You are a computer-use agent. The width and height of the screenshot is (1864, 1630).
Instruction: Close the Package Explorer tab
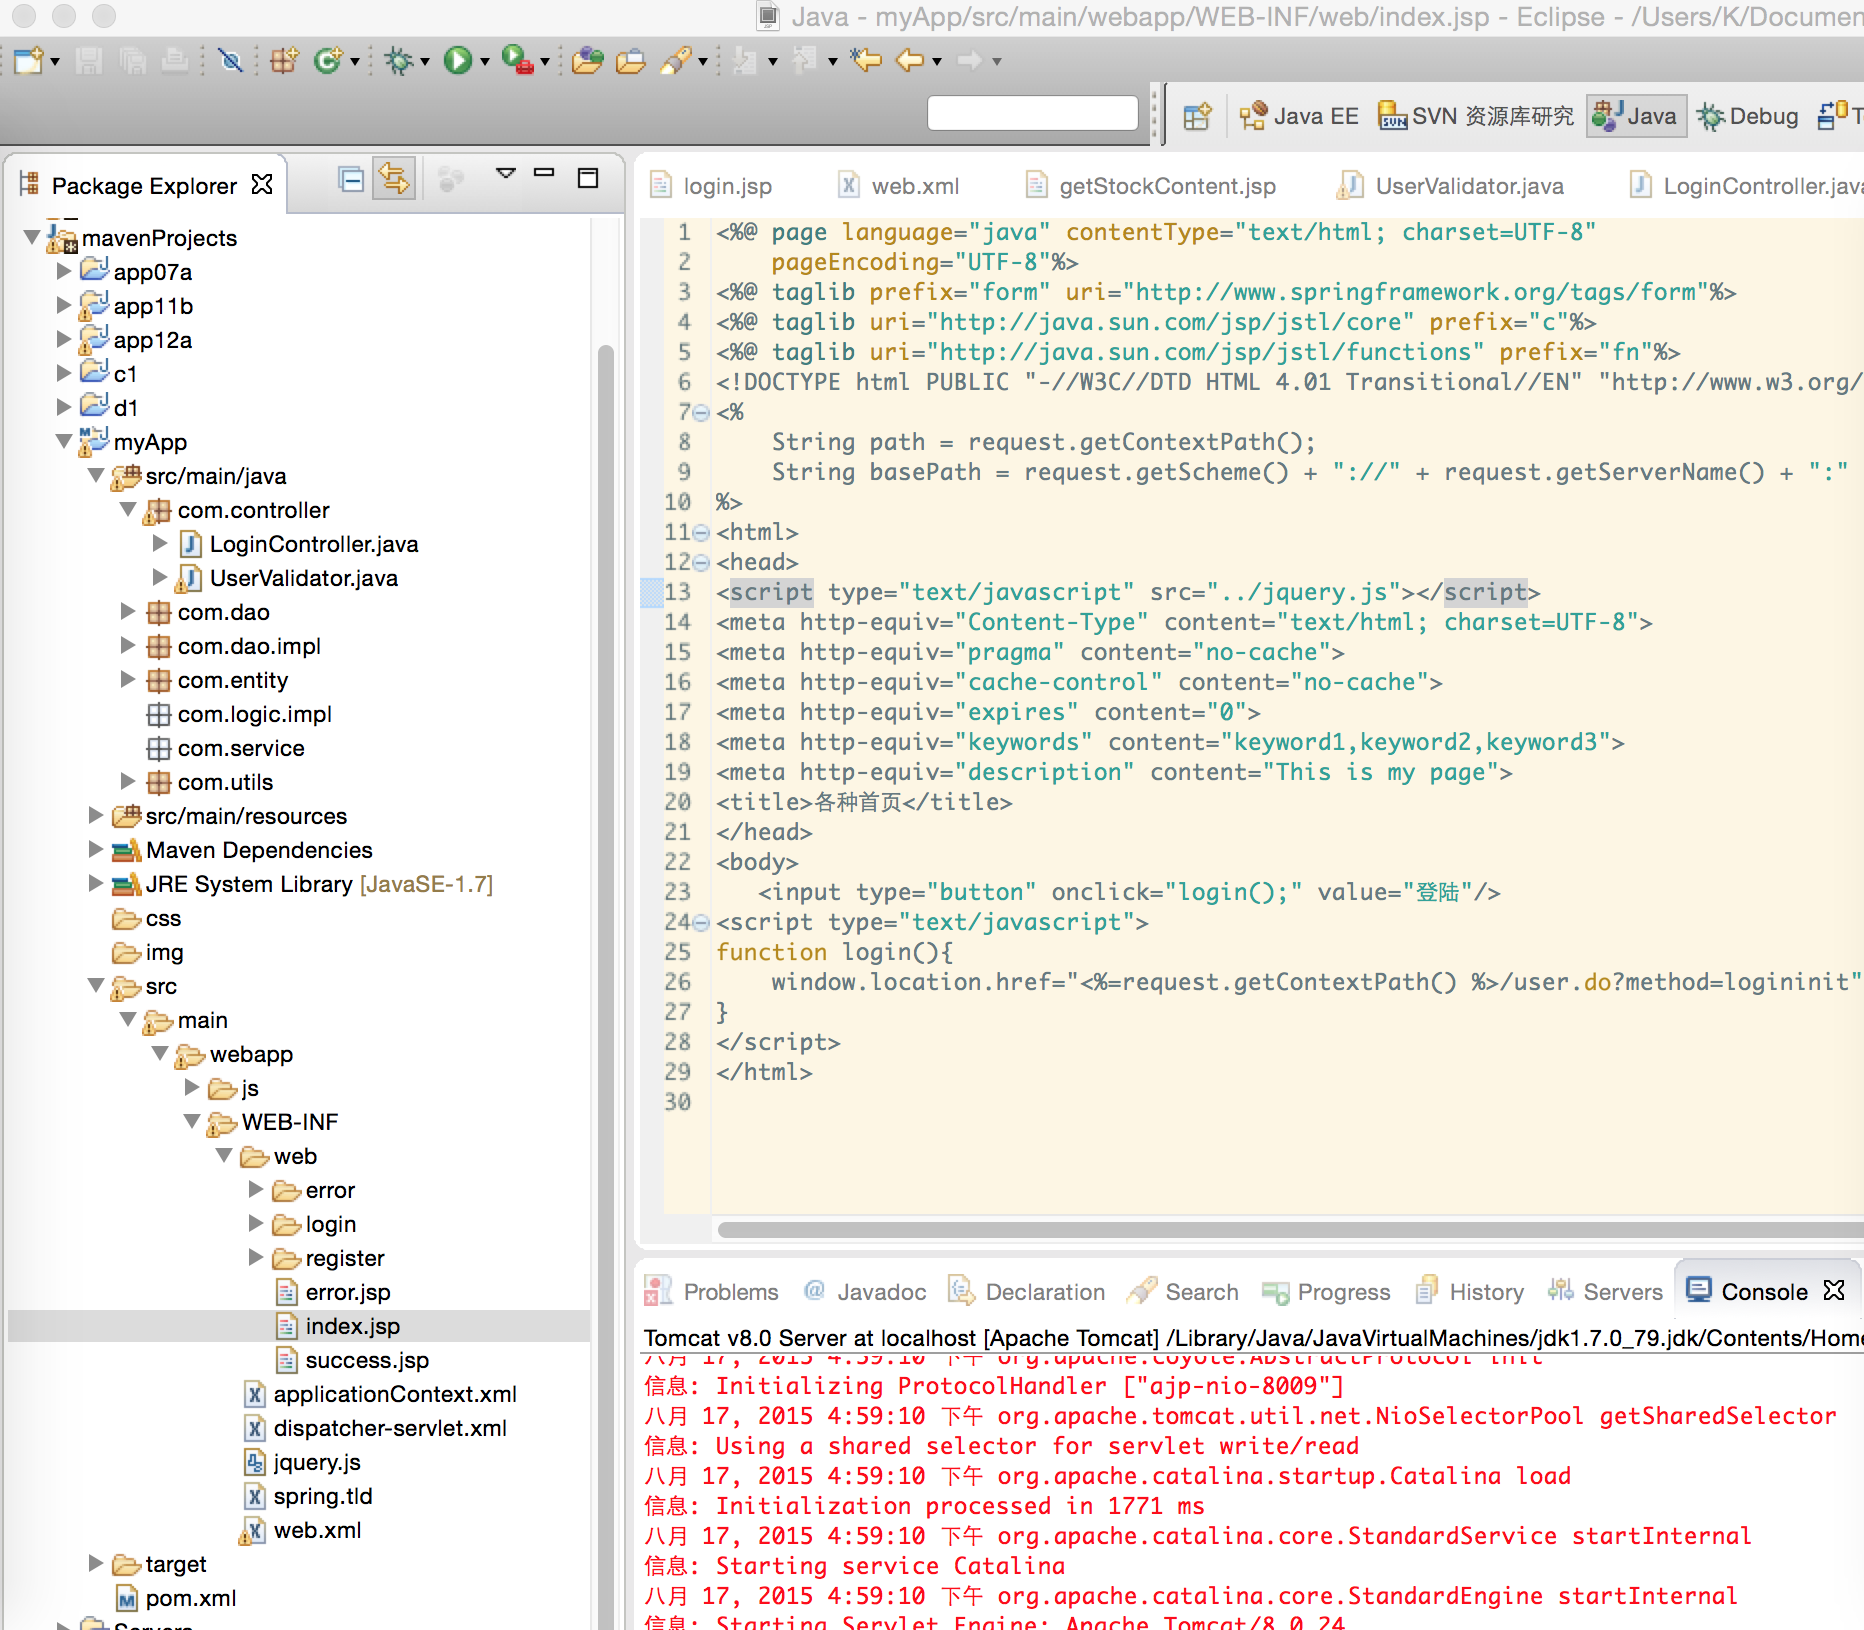click(x=262, y=184)
